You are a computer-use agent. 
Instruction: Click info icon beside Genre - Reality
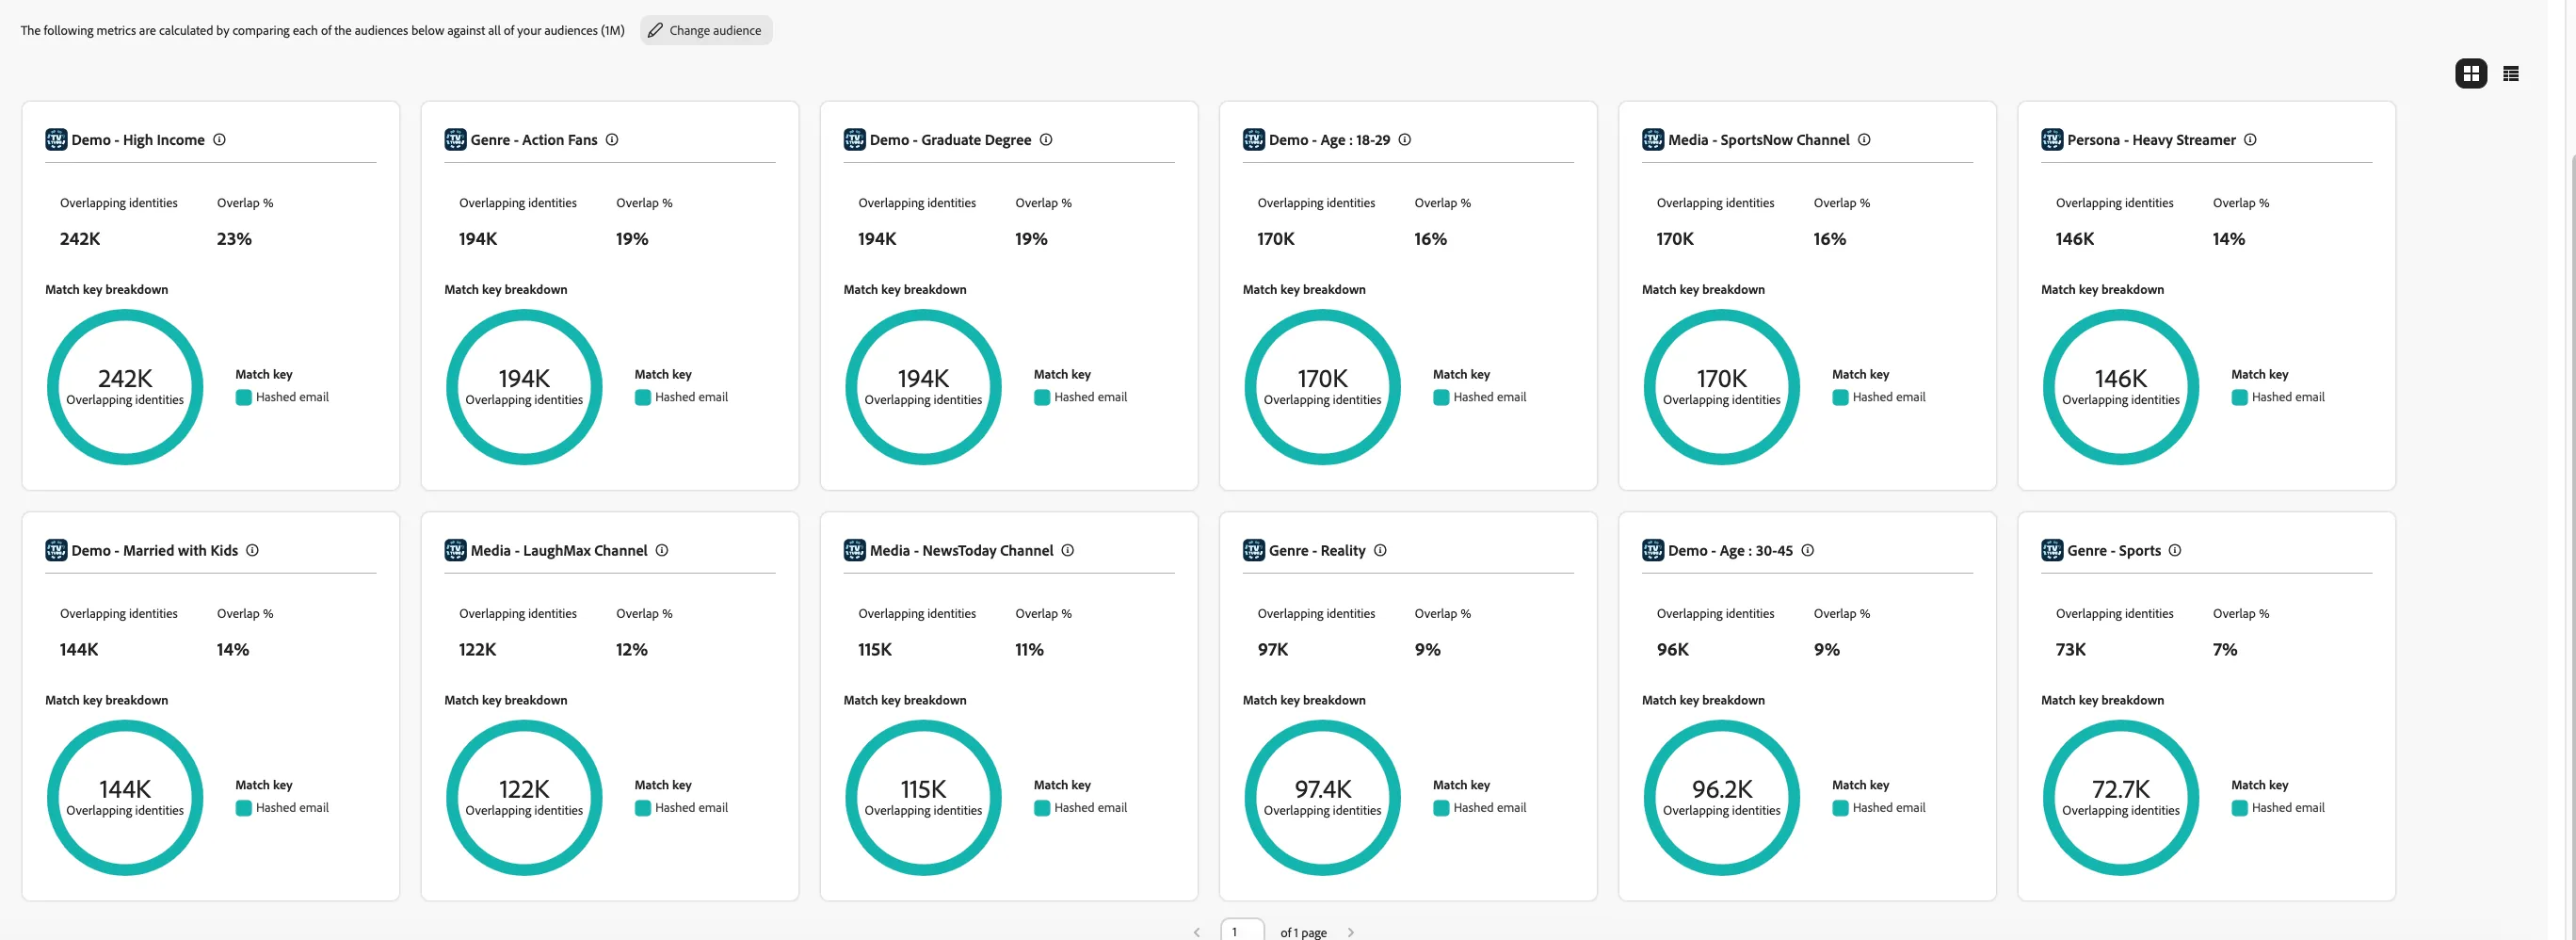click(1380, 550)
